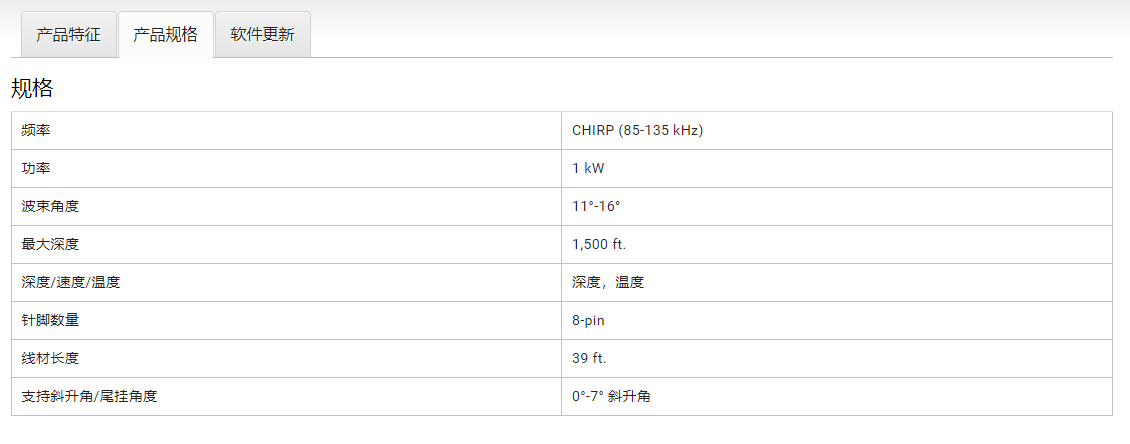Select the 8-pin value
This screenshot has width=1130, height=444.
coord(588,321)
